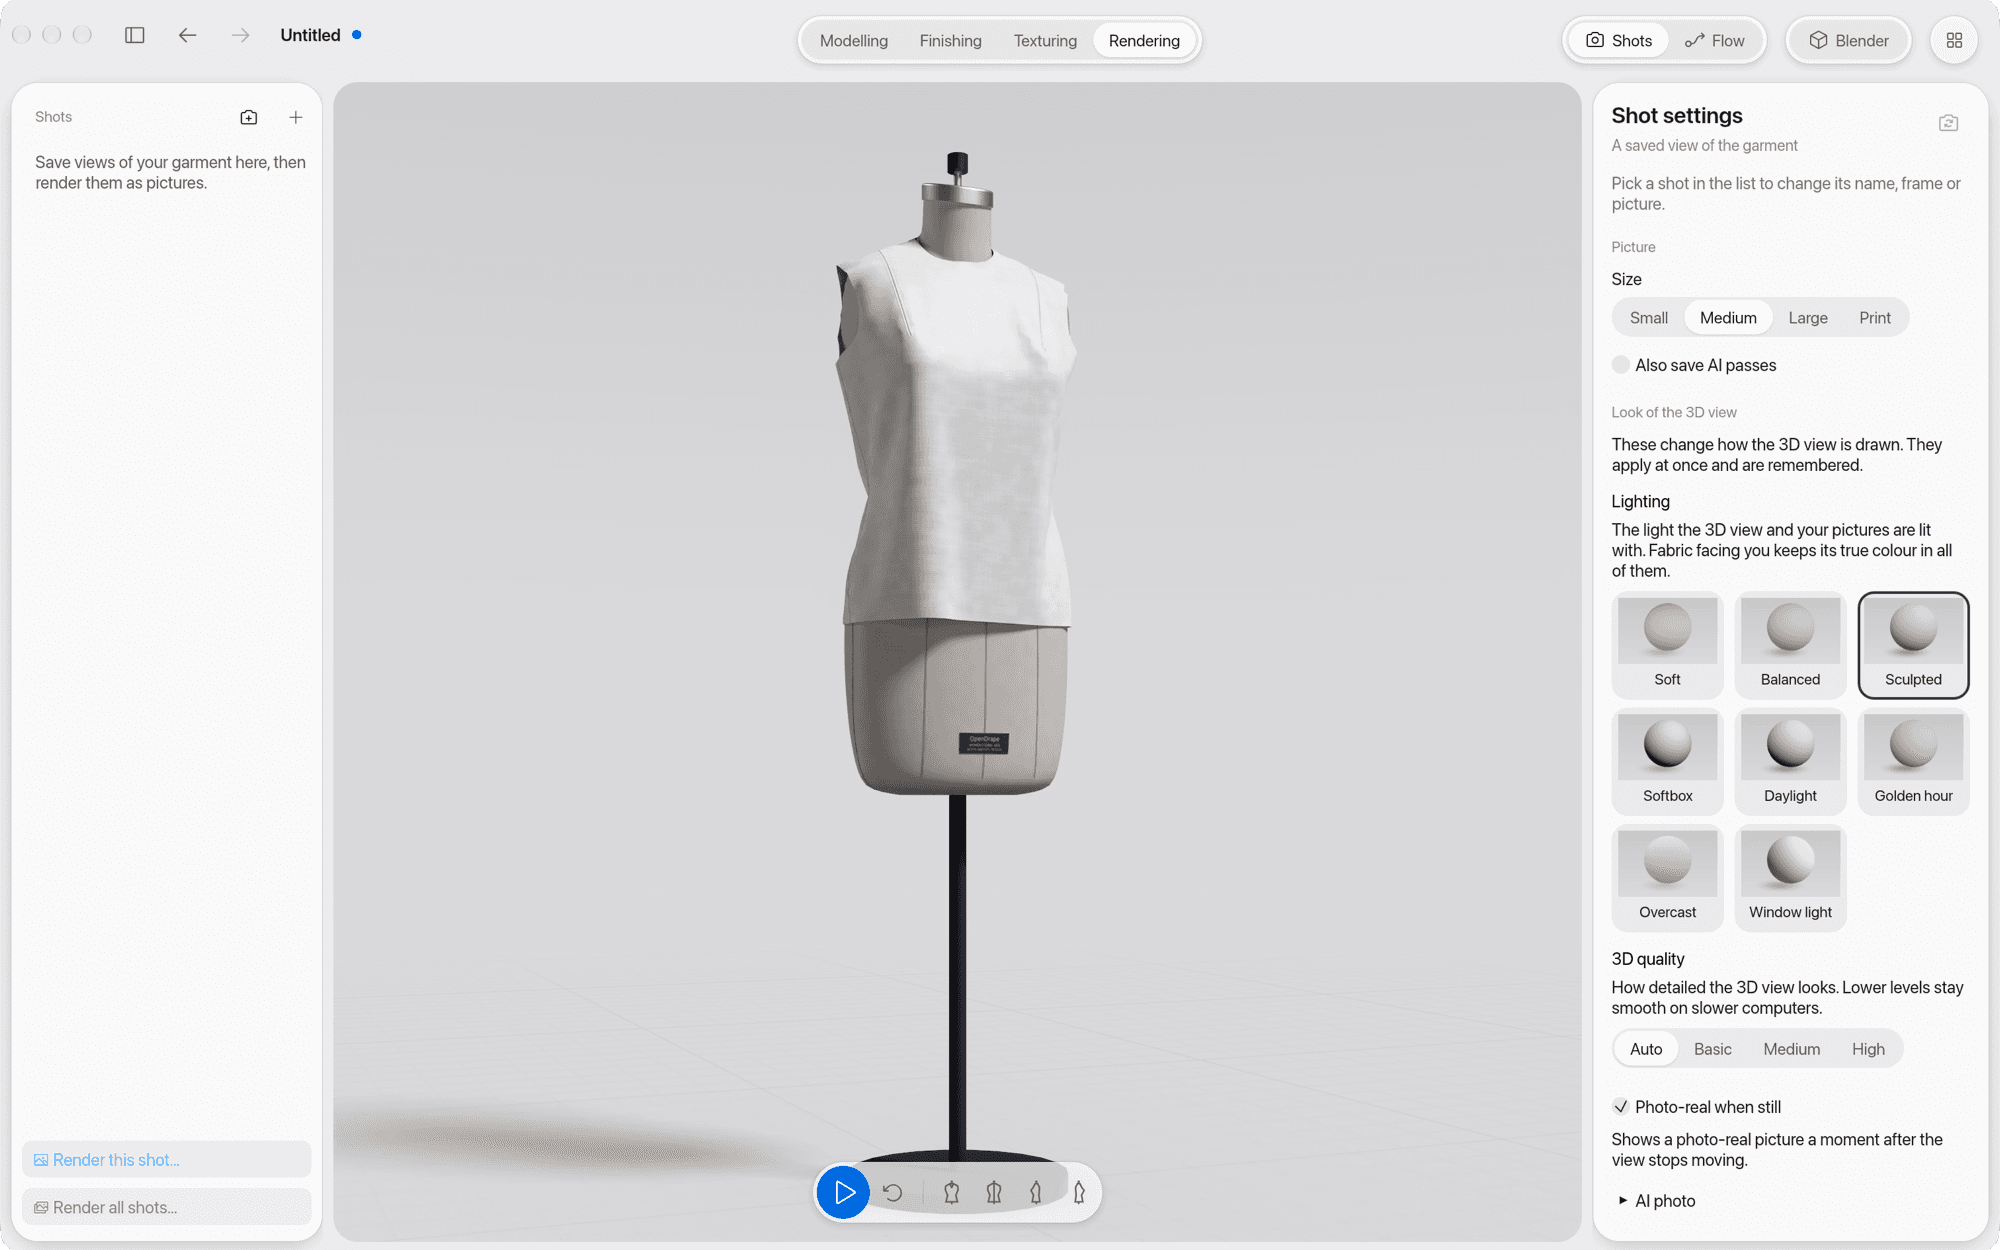
Task: Reset simulation with the circular arrow icon
Action: point(893,1192)
